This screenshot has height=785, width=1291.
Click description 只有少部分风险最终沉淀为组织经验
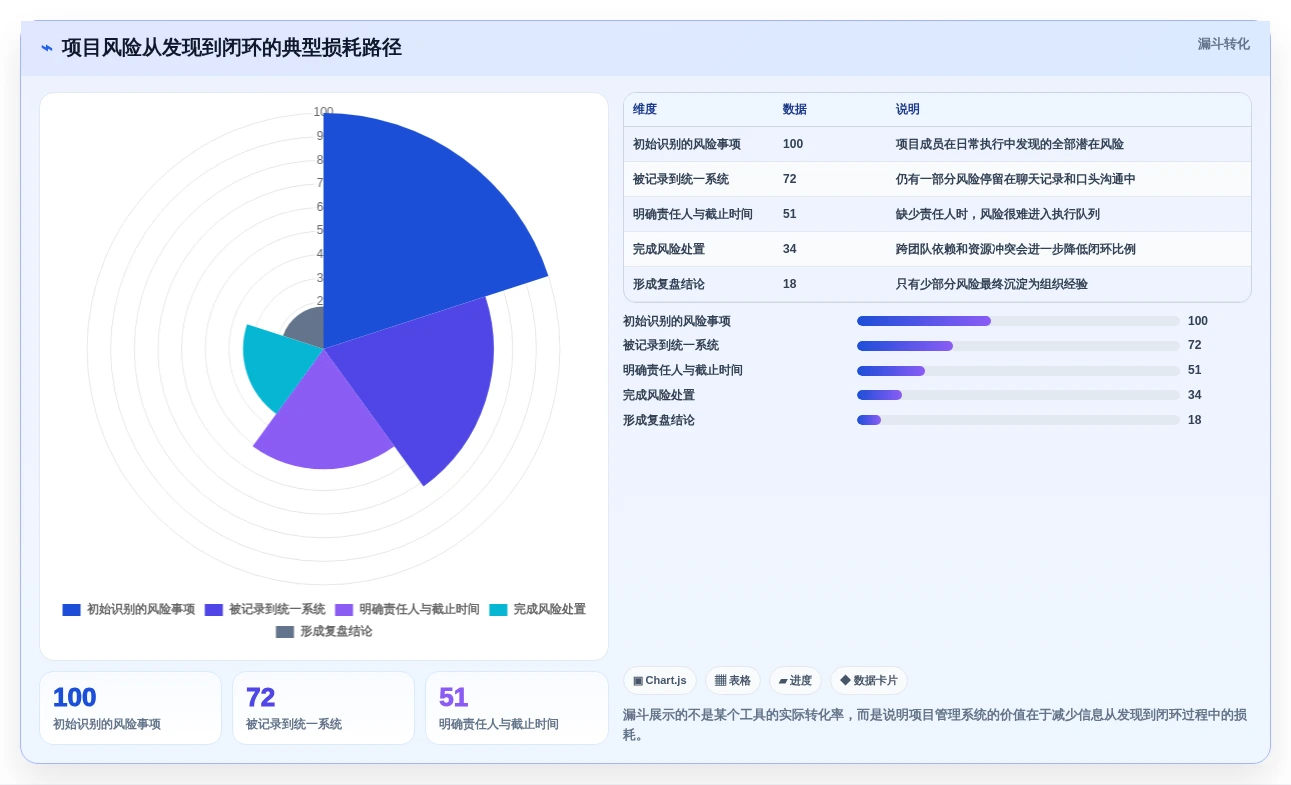pyautogui.click(x=992, y=284)
